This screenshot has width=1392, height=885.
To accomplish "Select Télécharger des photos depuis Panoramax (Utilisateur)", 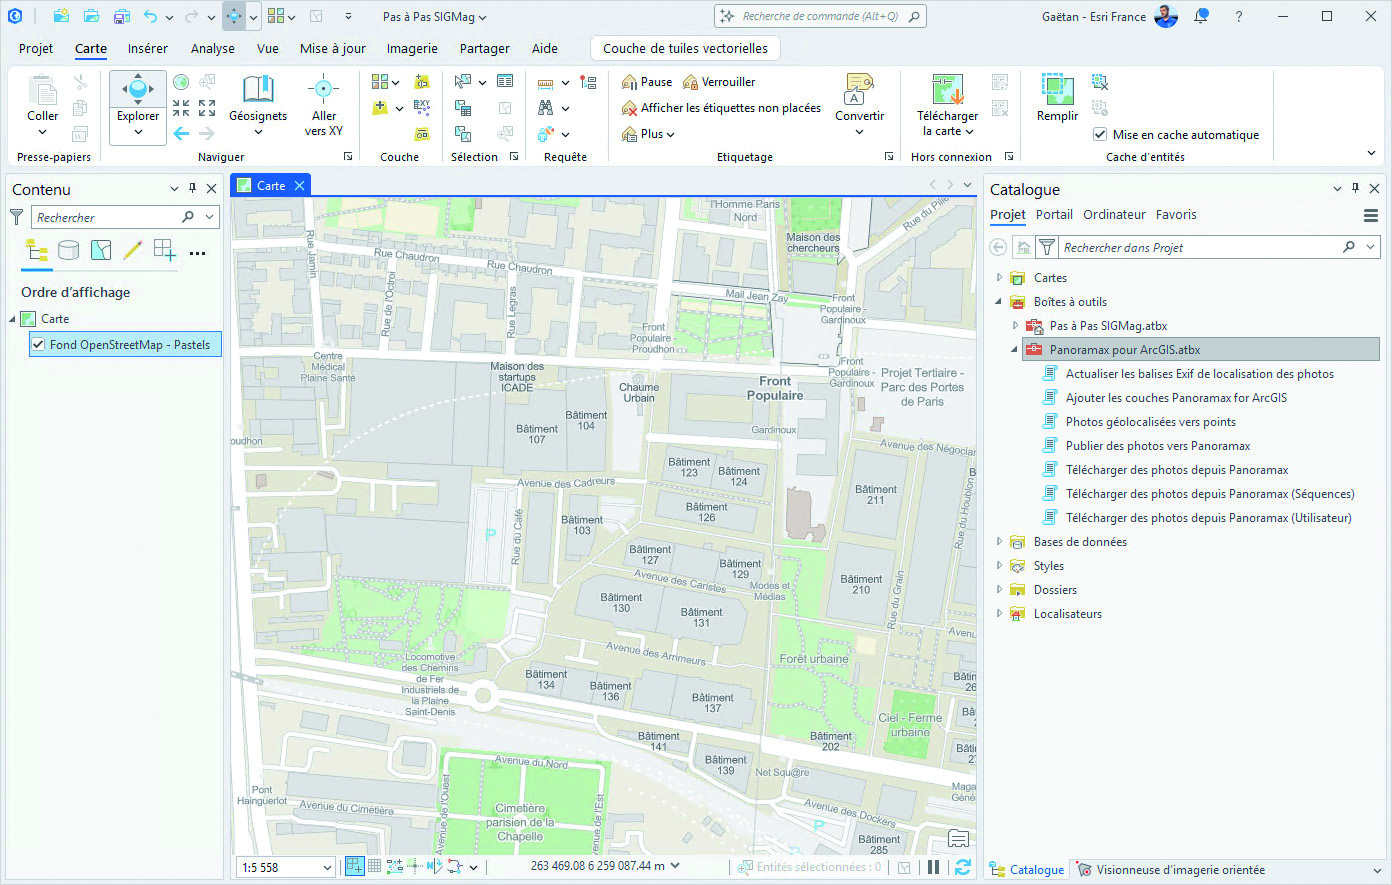I will 1208,518.
